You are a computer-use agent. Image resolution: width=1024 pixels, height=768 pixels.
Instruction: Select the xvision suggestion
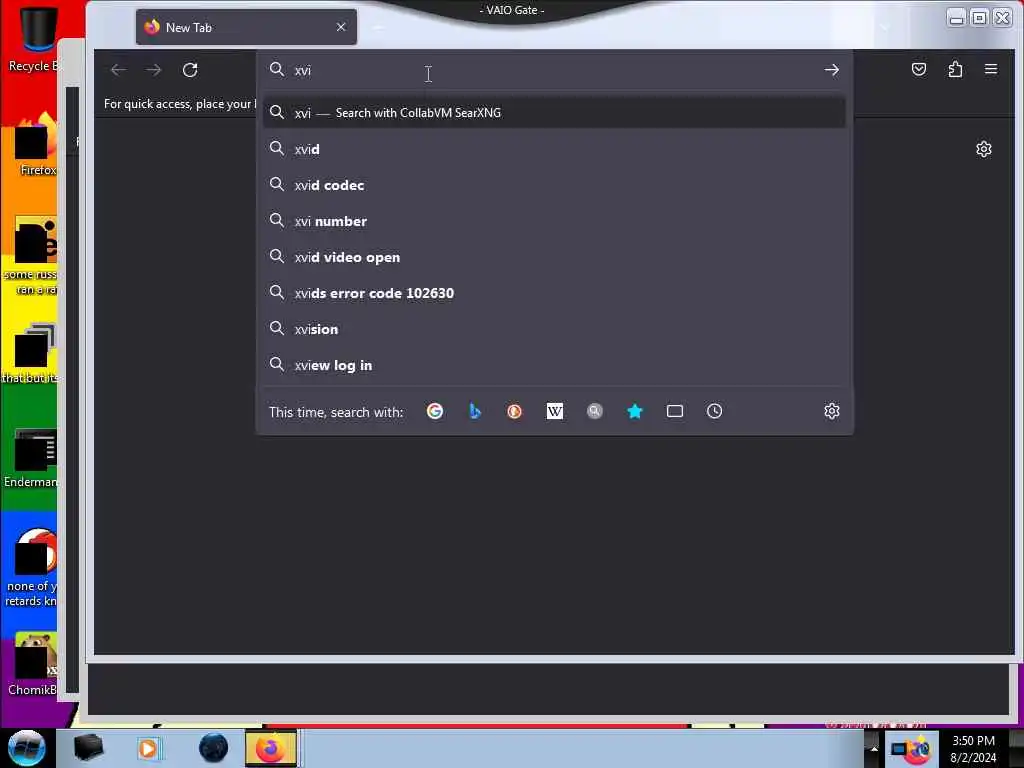pos(554,328)
